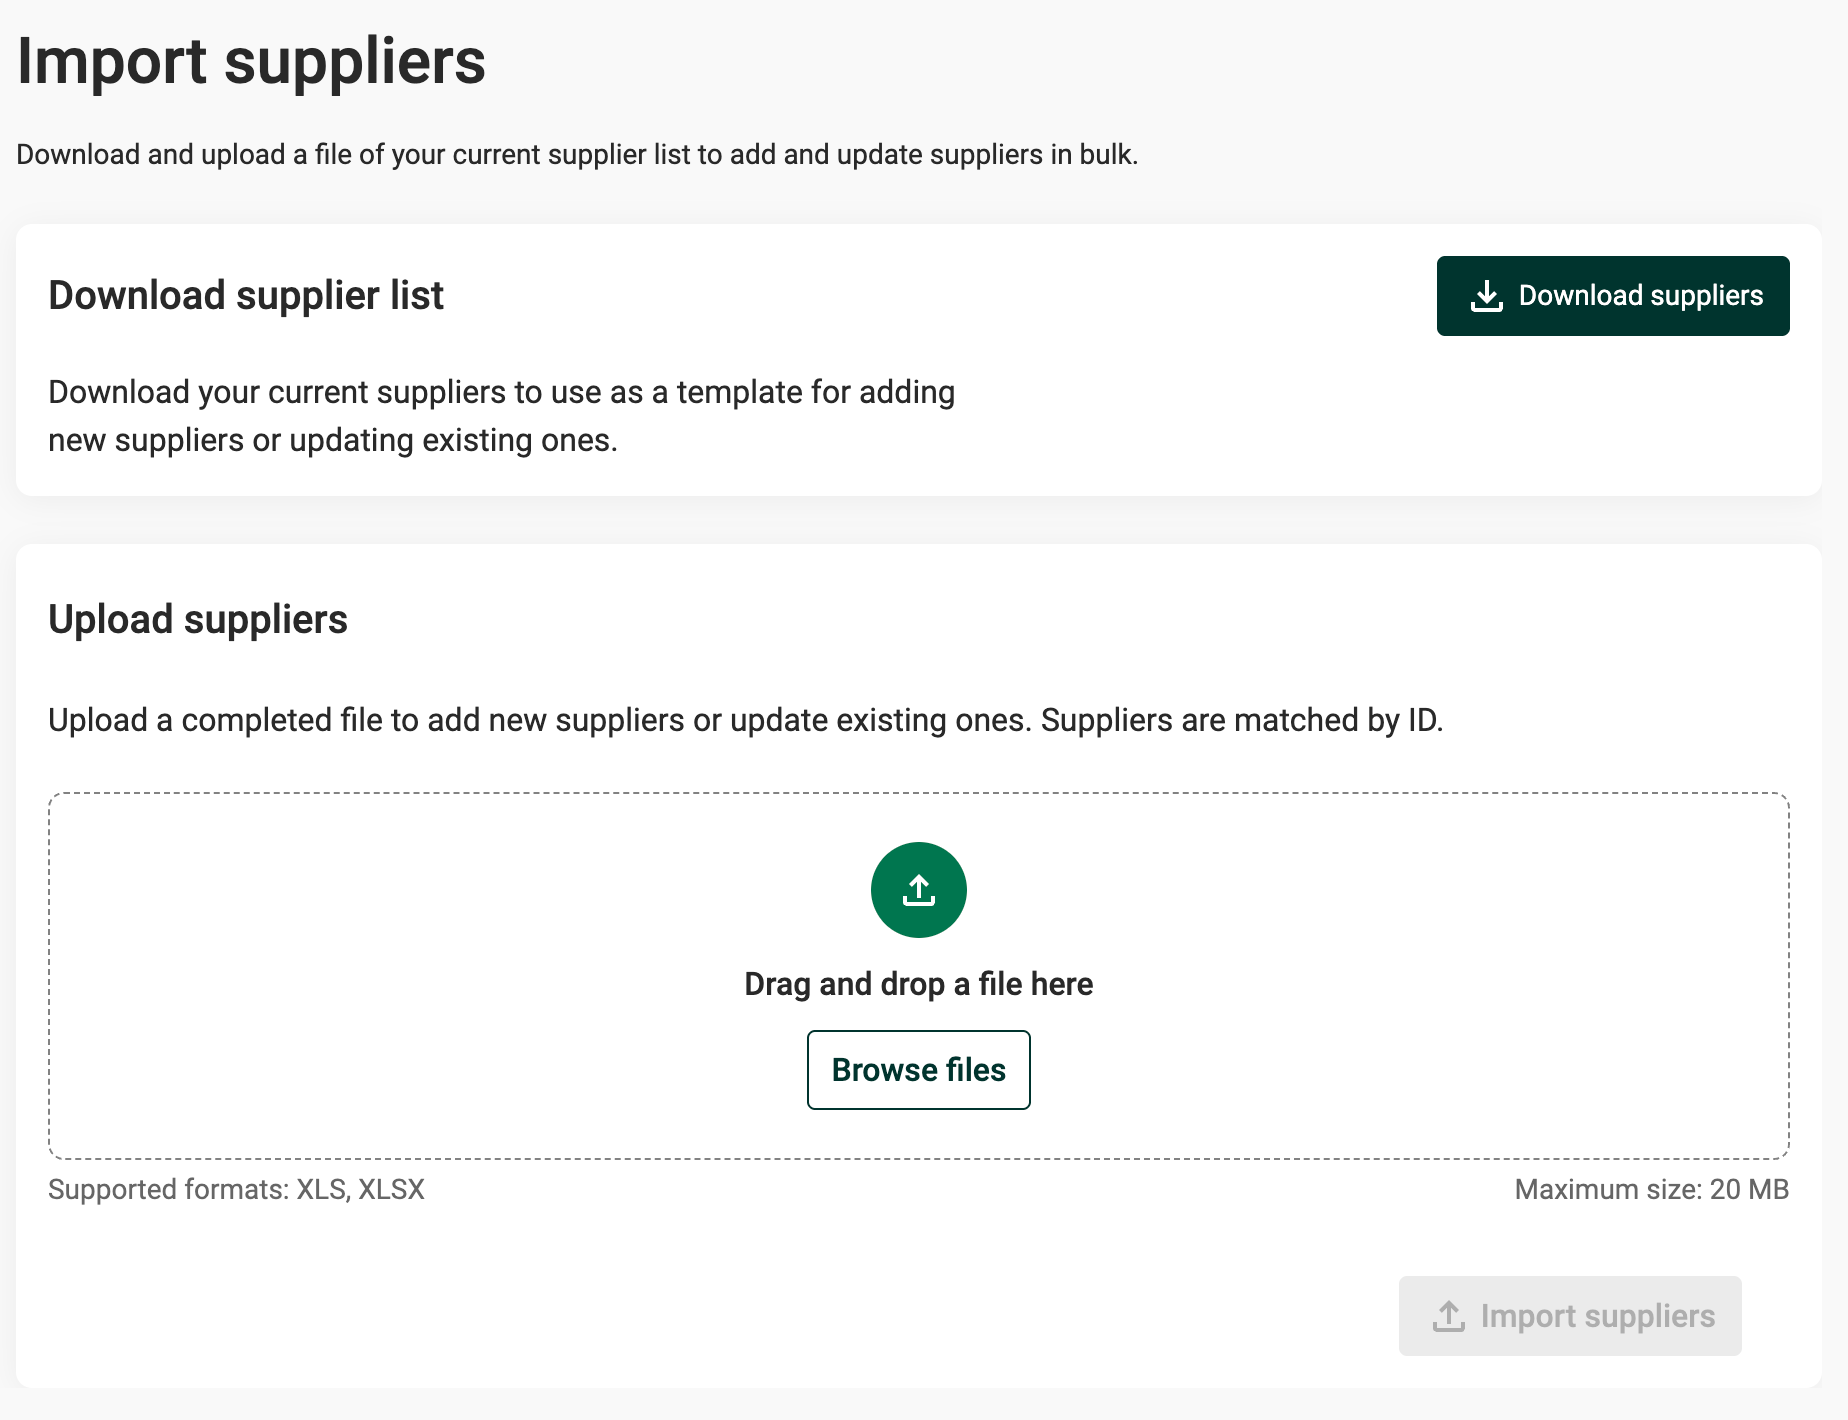
Task: Click the green circular upload icon
Action: [918, 890]
